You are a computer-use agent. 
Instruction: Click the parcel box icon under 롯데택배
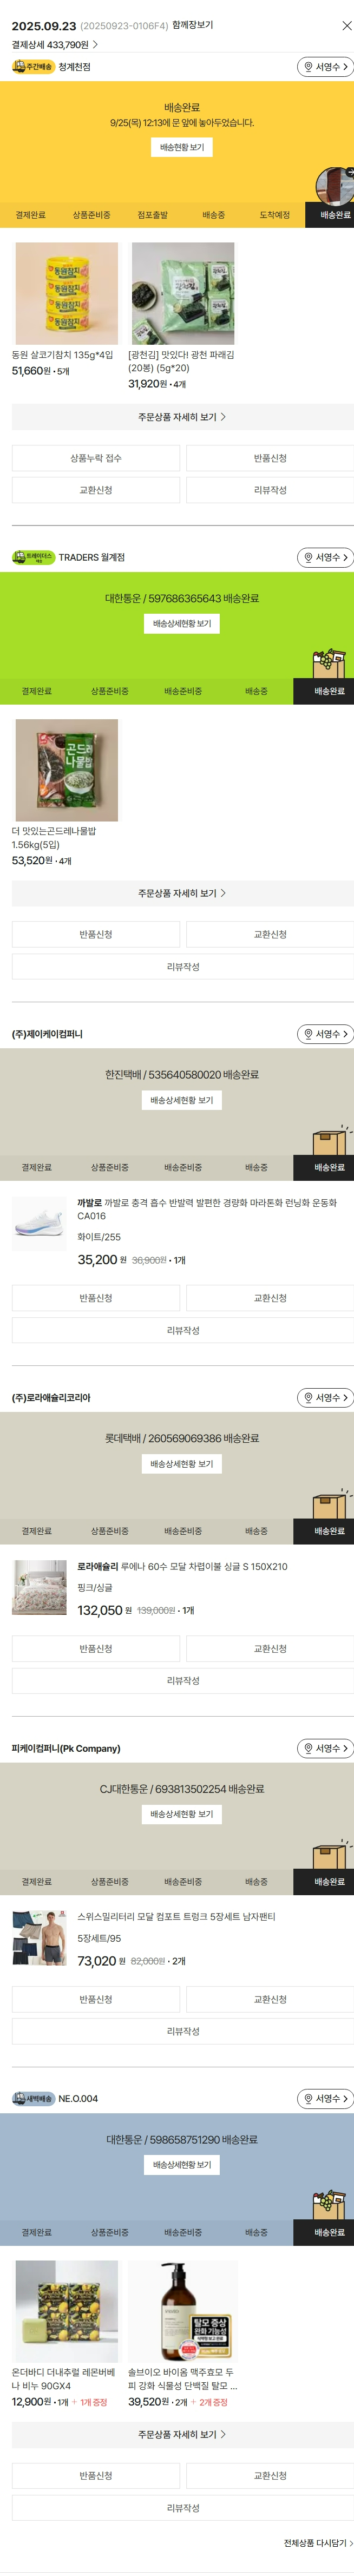(329, 1503)
